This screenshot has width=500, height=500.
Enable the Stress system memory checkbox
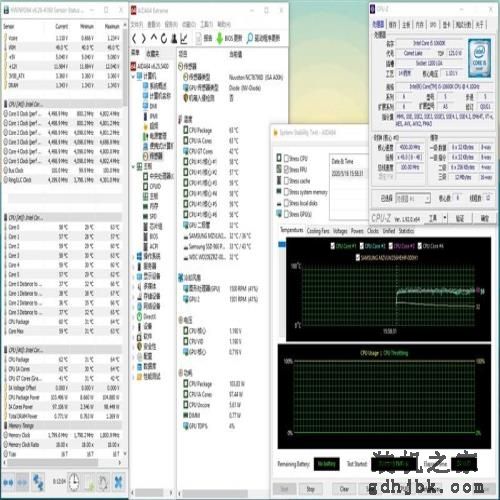286,192
